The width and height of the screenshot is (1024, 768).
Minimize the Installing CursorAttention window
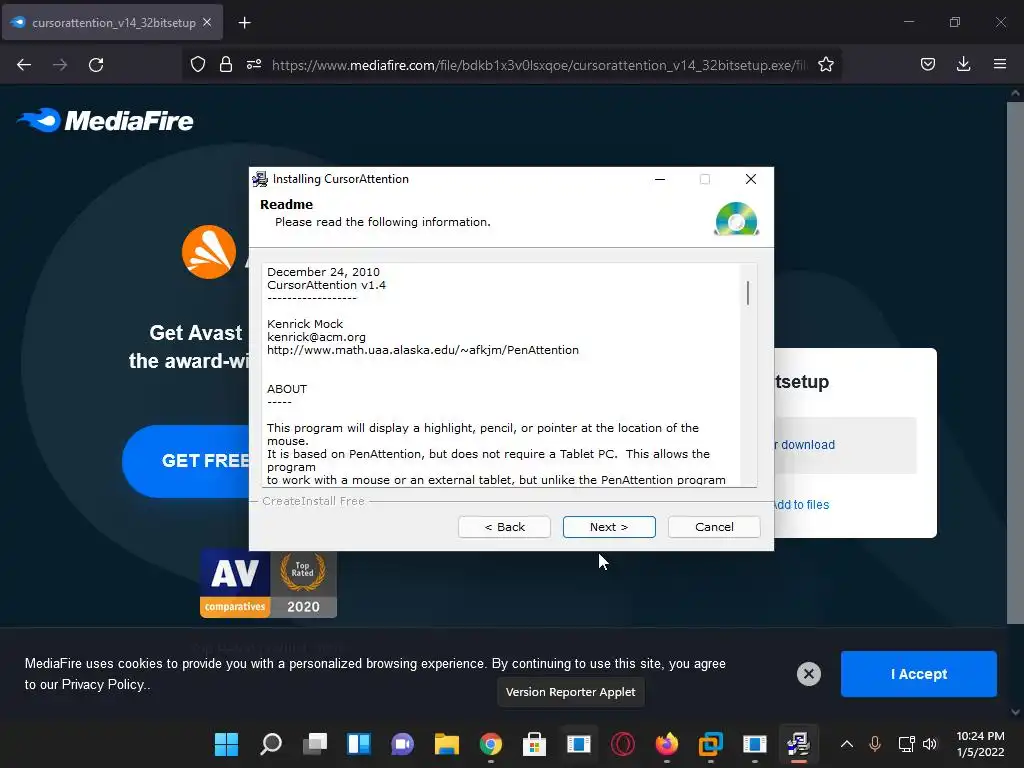coord(660,179)
